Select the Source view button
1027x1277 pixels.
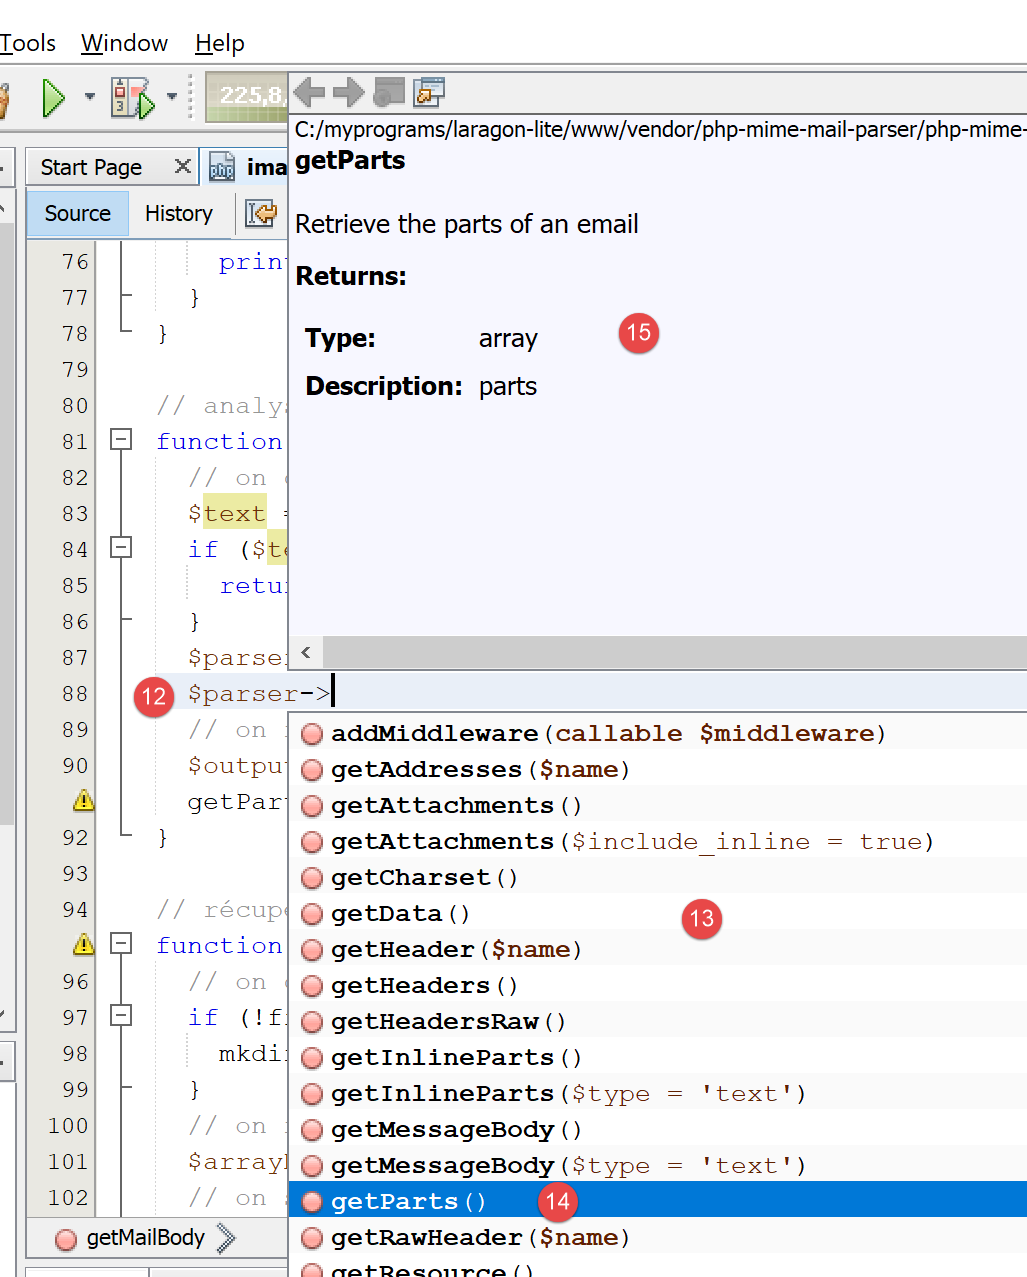[x=77, y=213]
